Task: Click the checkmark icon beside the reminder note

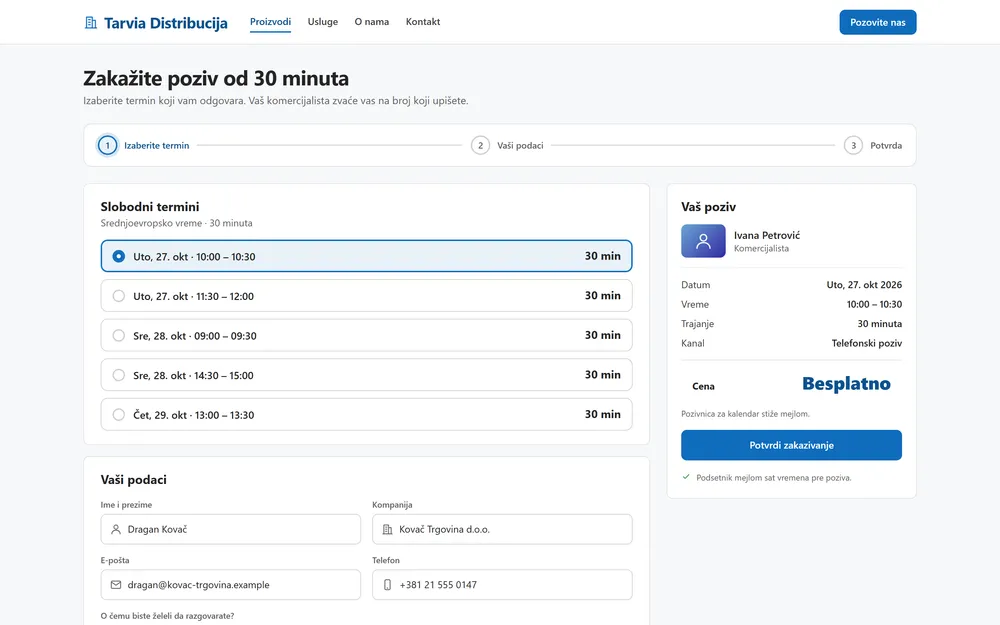Action: pyautogui.click(x=686, y=477)
